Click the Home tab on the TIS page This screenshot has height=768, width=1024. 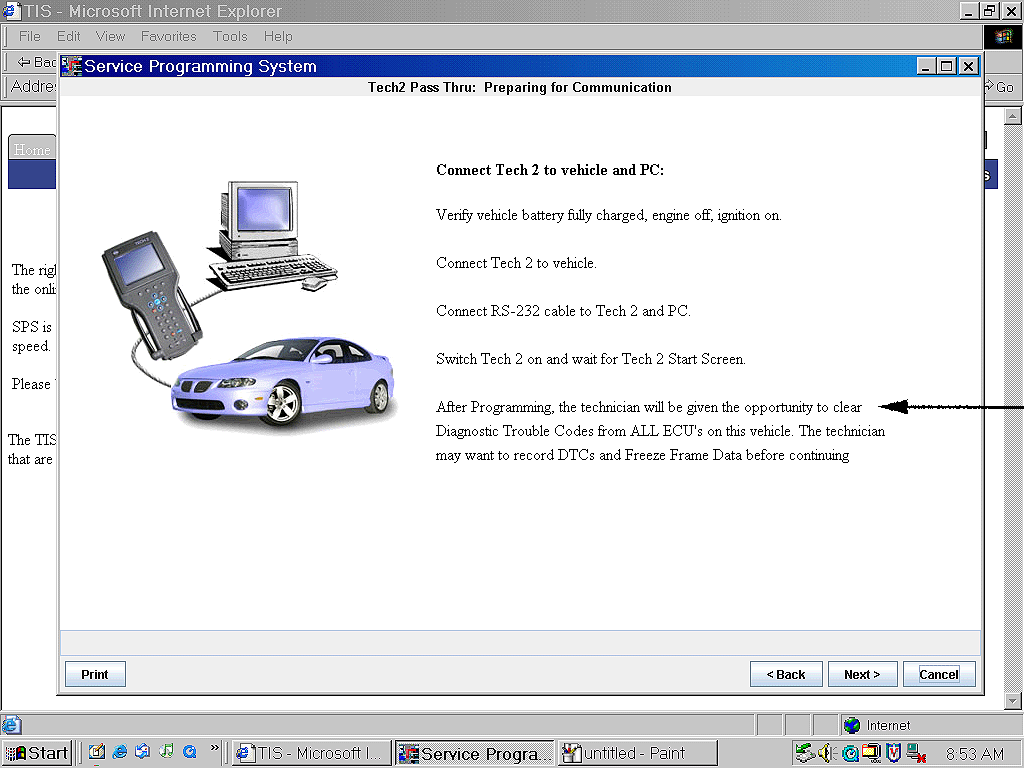point(32,149)
